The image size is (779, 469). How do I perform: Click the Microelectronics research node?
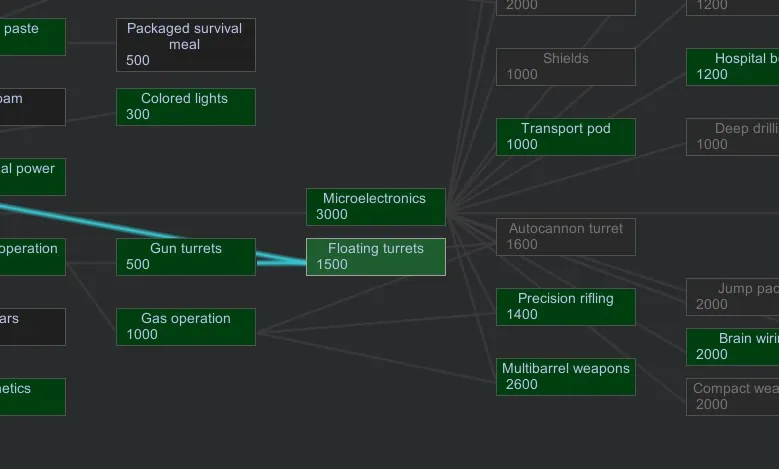tap(375, 207)
